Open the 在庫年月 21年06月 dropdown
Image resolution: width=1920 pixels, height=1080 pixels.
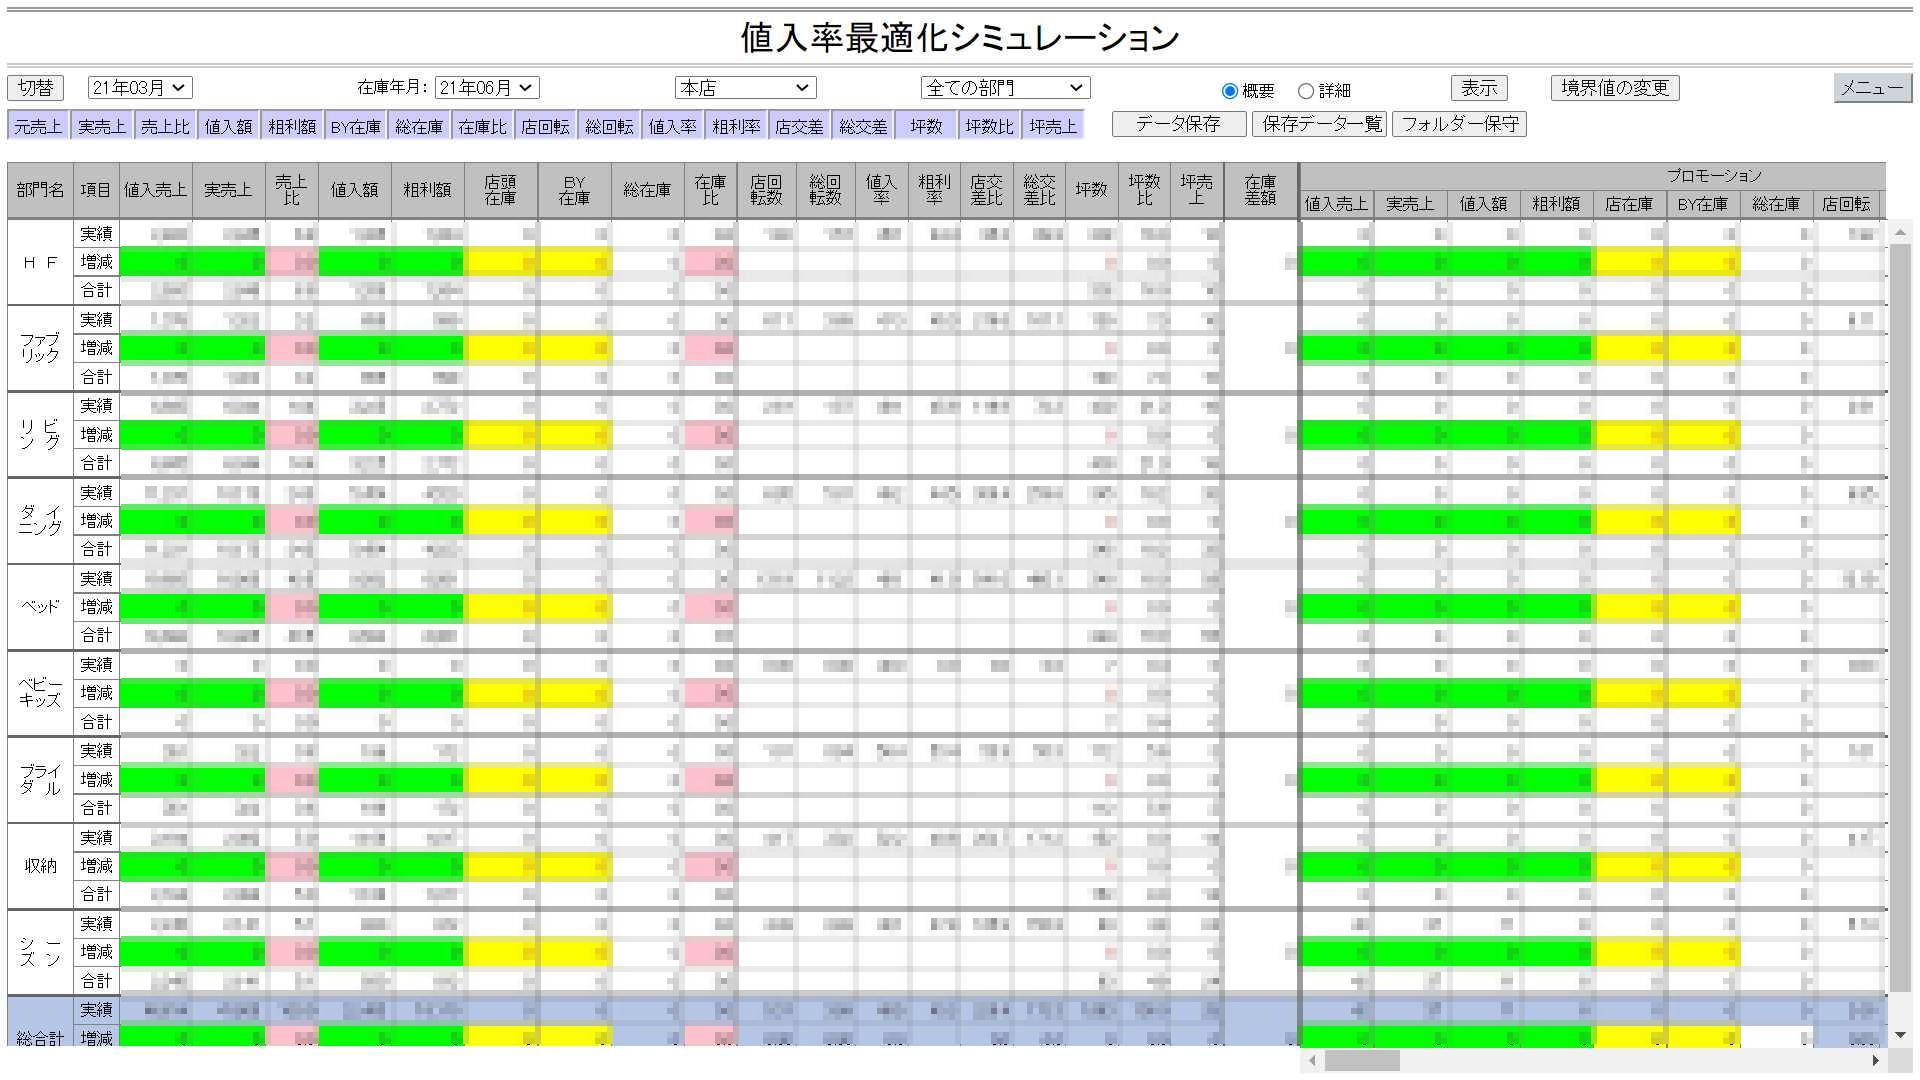tap(487, 88)
